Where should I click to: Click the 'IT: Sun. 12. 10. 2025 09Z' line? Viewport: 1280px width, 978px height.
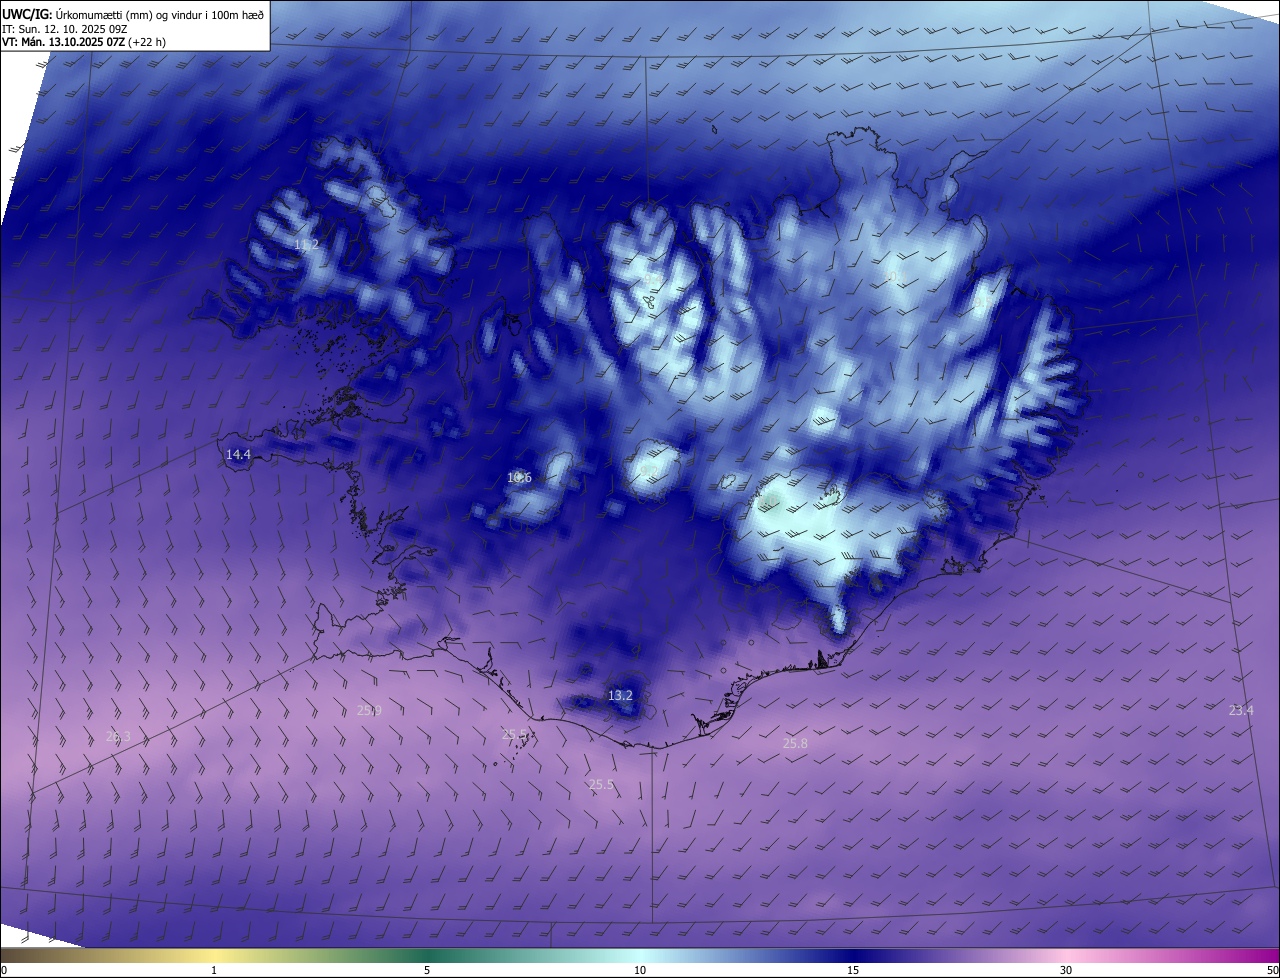tap(63, 28)
